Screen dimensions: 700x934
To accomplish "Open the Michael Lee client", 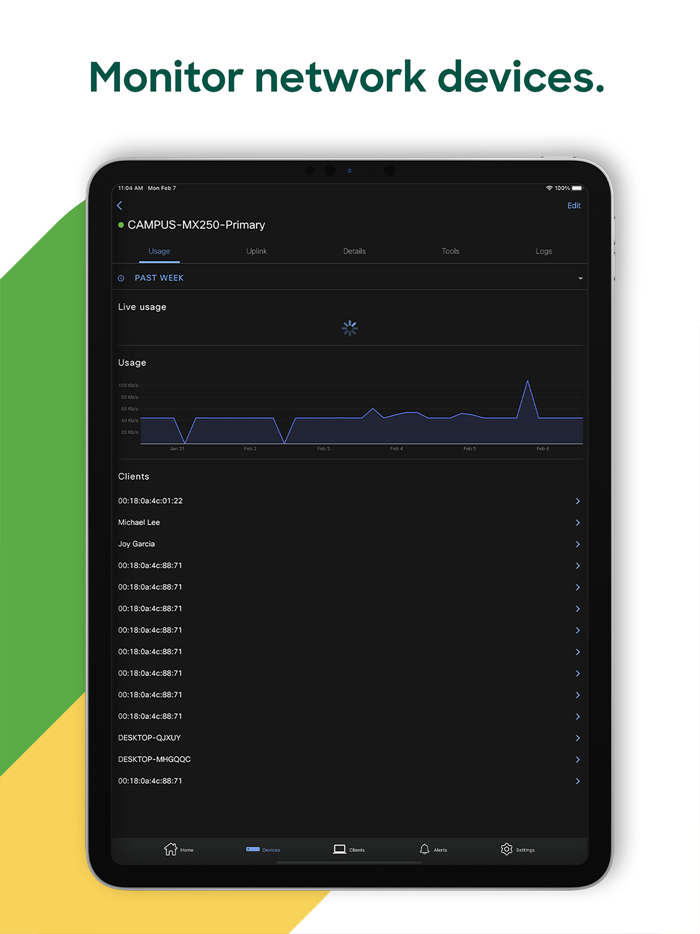I will (350, 522).
